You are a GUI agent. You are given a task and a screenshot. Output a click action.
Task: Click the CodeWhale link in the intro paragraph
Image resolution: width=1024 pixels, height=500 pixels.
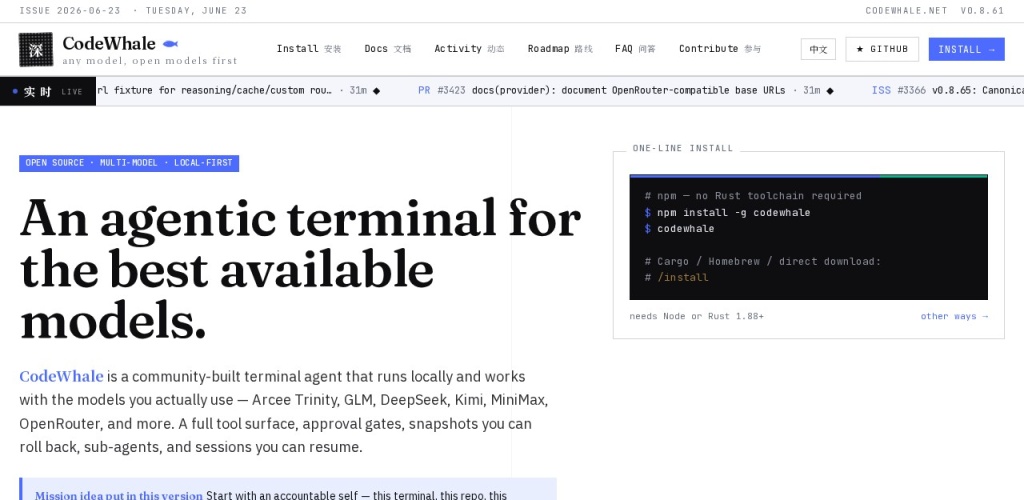(x=61, y=377)
